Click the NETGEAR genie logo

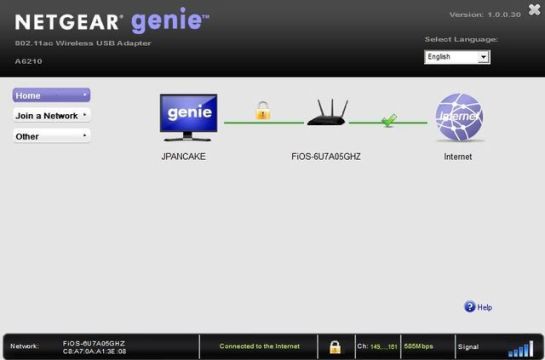(x=112, y=21)
